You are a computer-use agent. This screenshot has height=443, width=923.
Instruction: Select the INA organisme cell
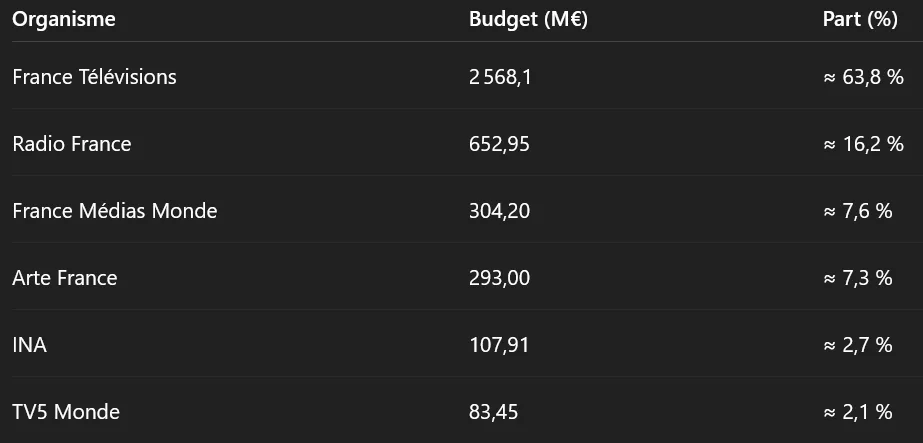pos(29,345)
